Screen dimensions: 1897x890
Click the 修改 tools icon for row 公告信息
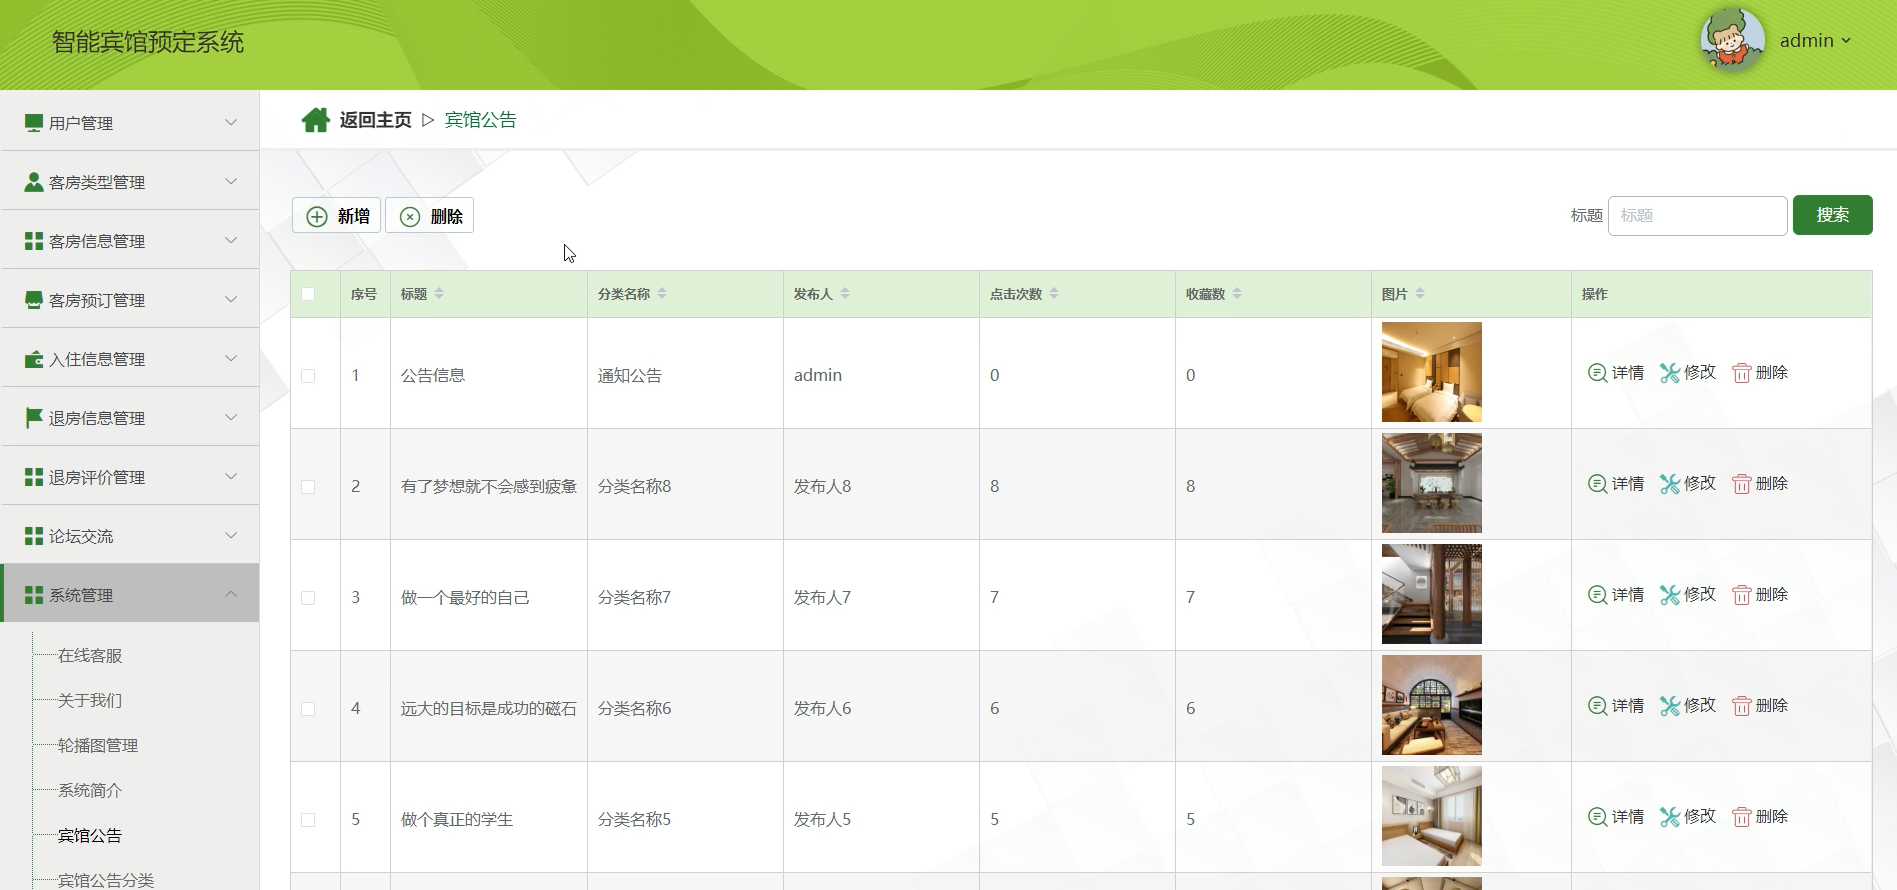click(1670, 373)
